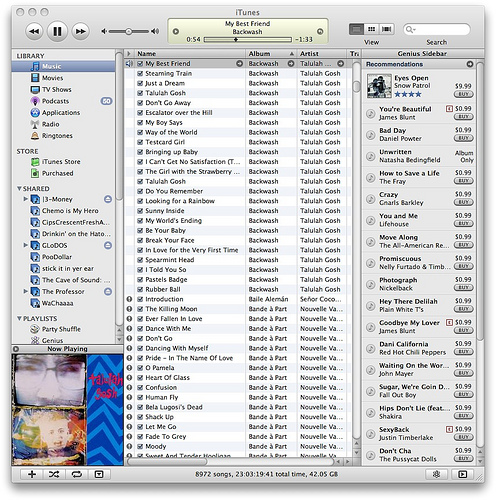Buy Eyes Open by Snow Patrol

coord(463,94)
